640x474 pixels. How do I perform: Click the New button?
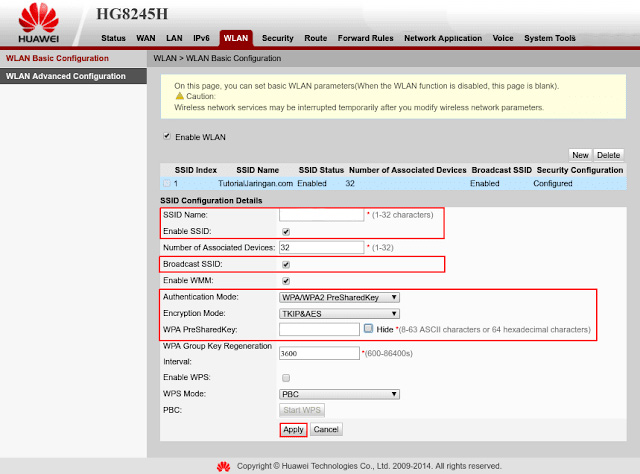(580, 155)
